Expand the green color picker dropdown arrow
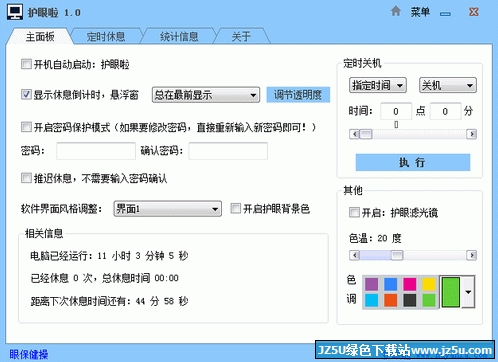498x362 pixels. 468,292
